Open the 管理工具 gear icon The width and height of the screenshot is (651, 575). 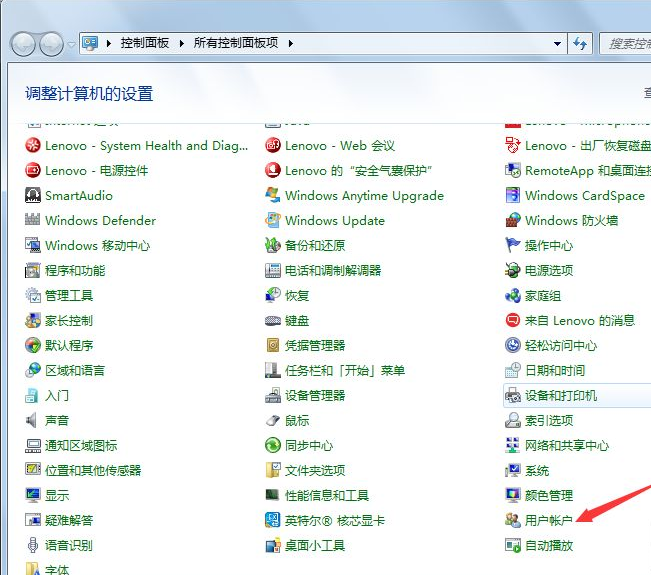[x=33, y=296]
